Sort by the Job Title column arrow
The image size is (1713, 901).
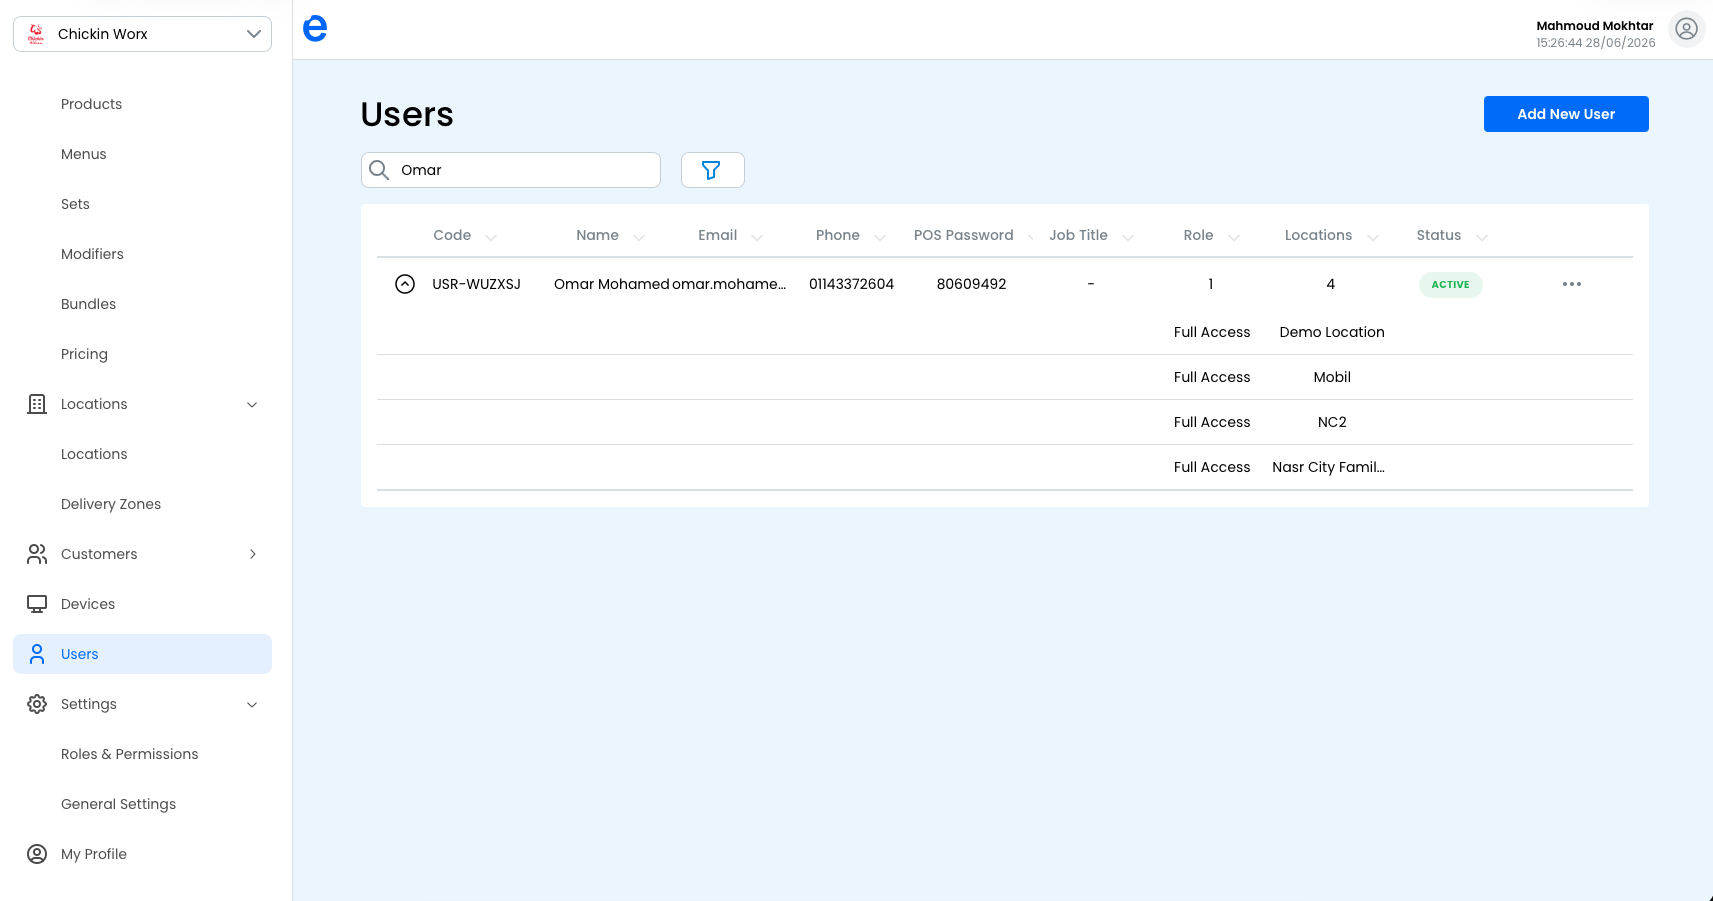1128,237
